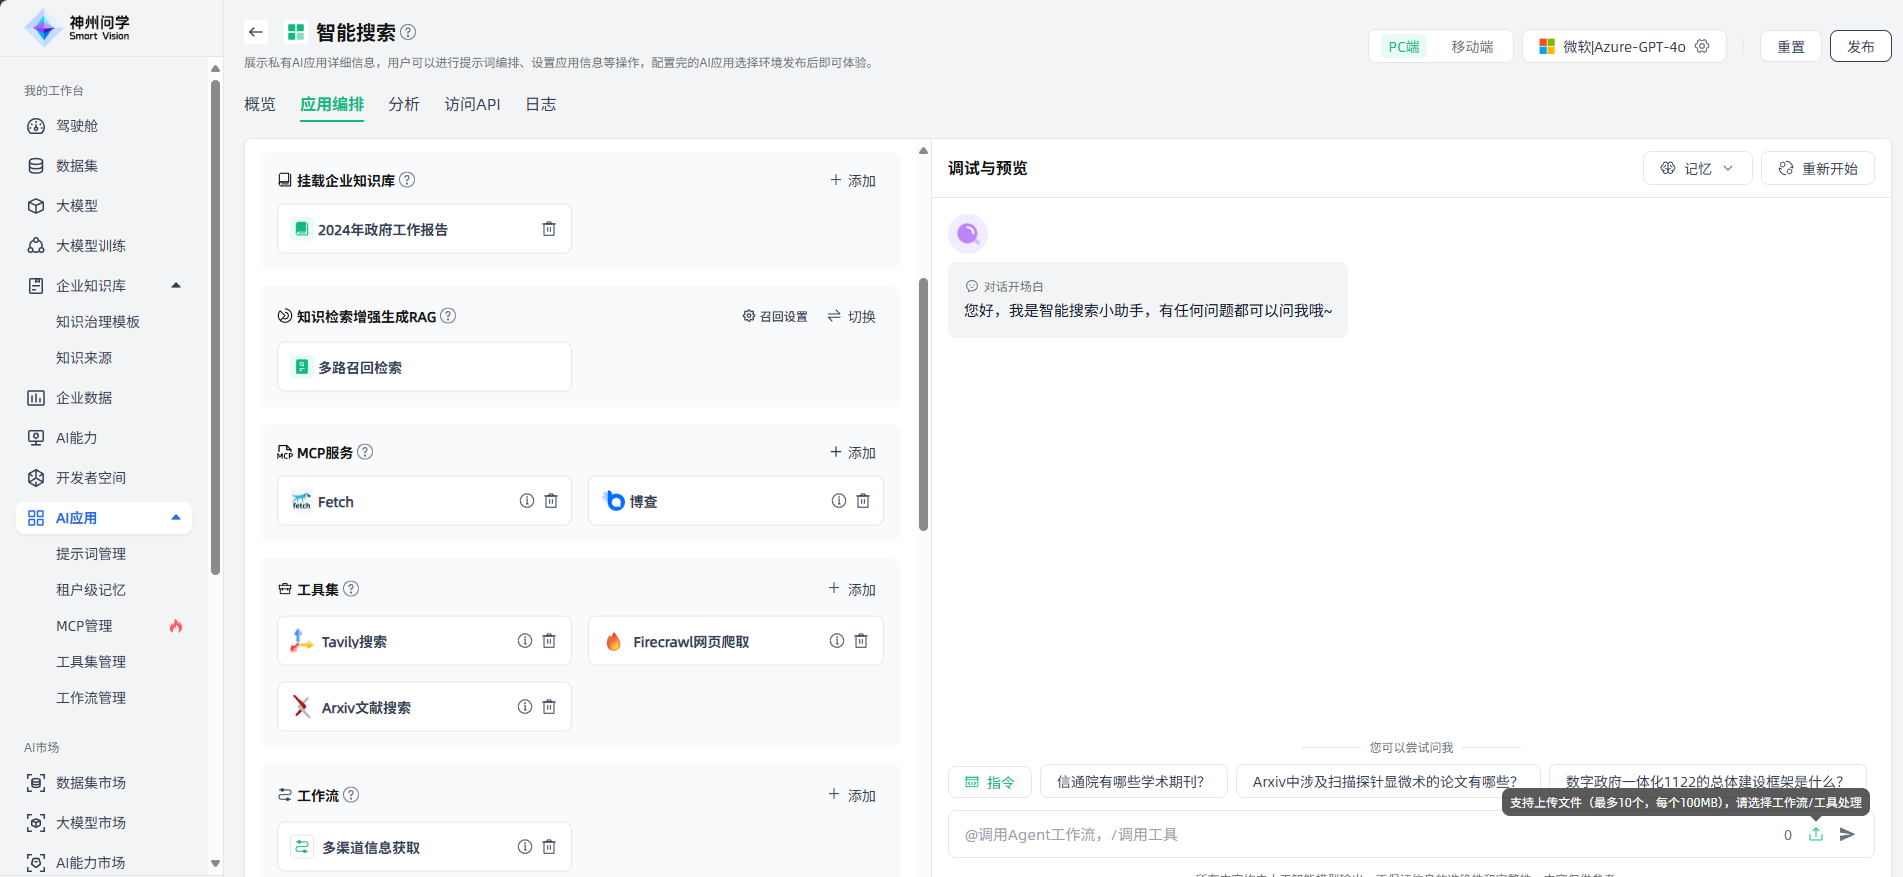Screen dimensions: 1903x877
Task: Open help icon next to 挂载企业知识库
Action: pyautogui.click(x=407, y=180)
